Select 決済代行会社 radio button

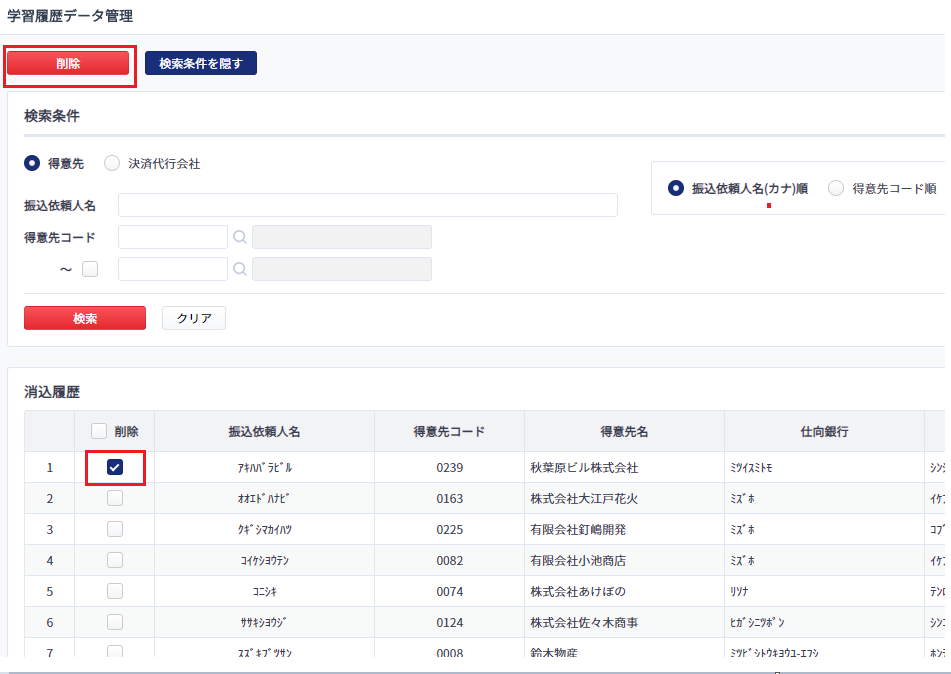pyautogui.click(x=112, y=163)
